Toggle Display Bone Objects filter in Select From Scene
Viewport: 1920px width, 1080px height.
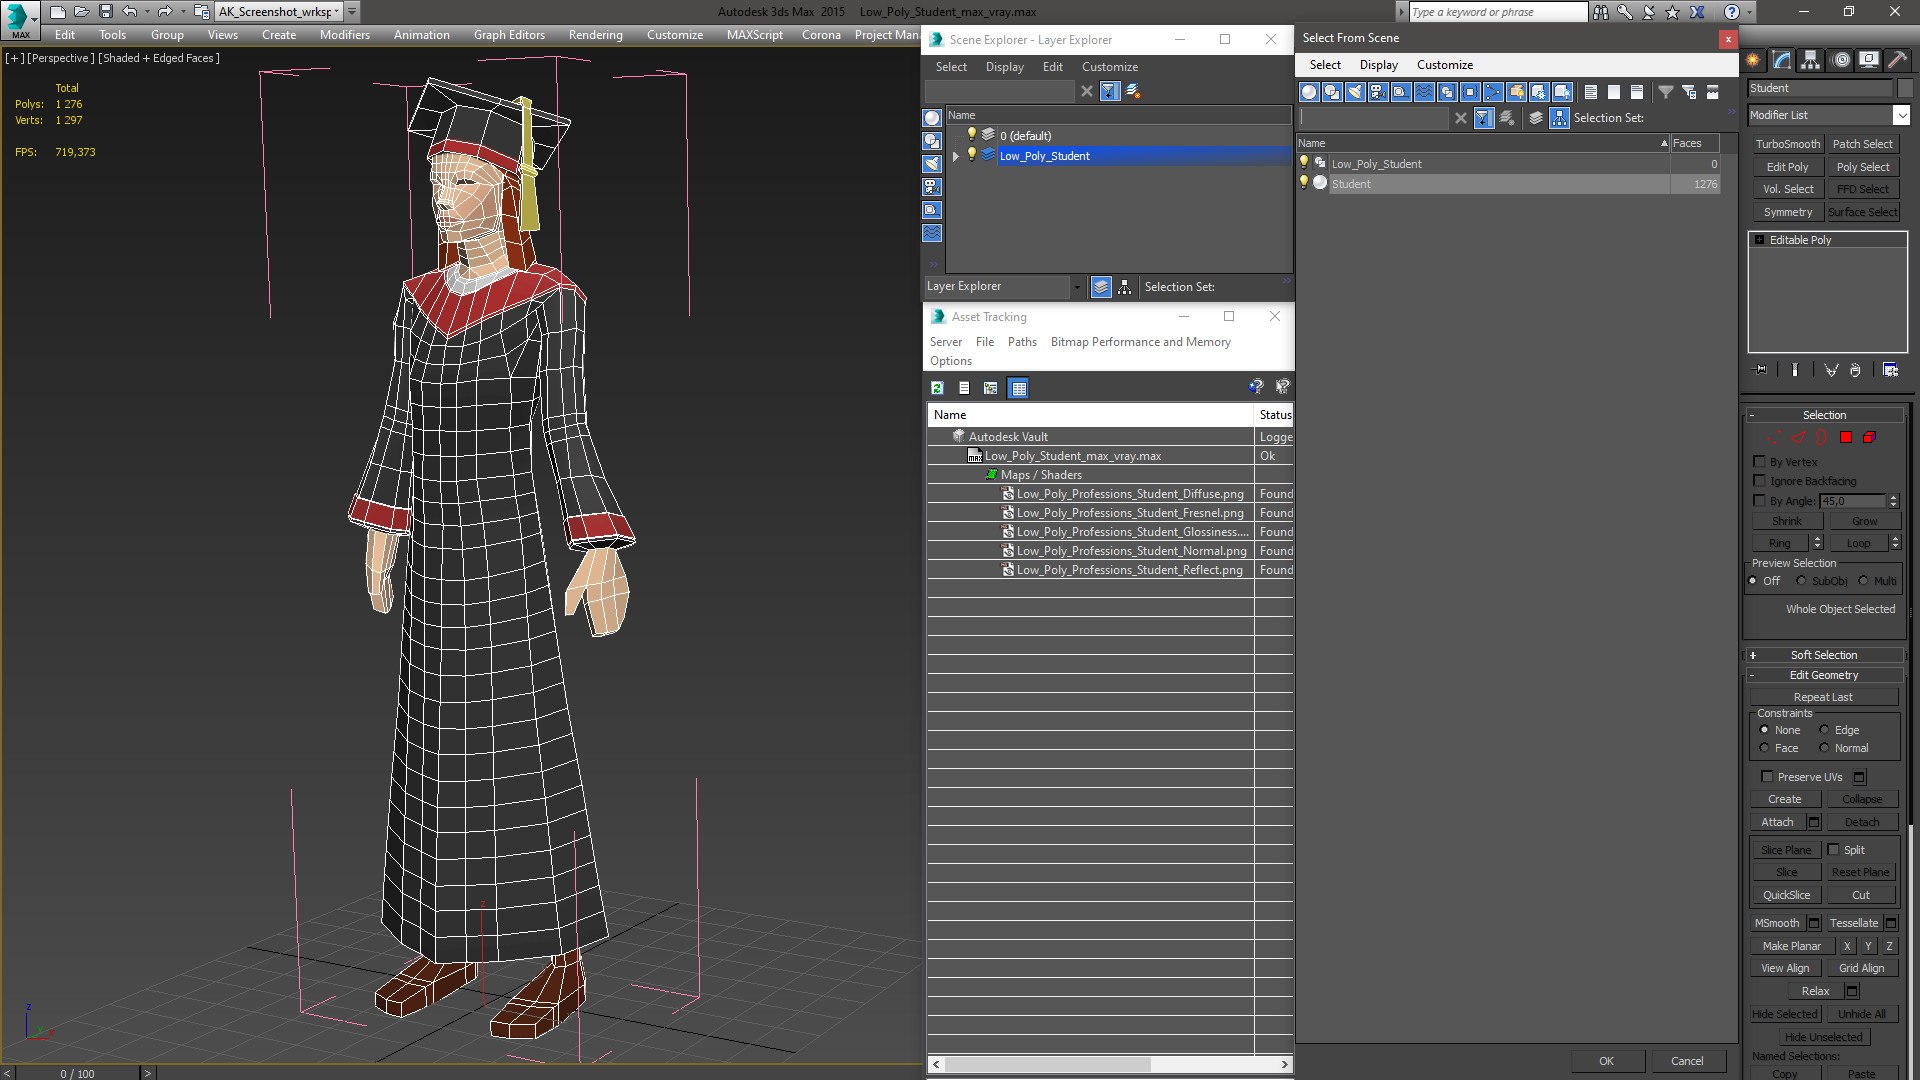pyautogui.click(x=1493, y=92)
